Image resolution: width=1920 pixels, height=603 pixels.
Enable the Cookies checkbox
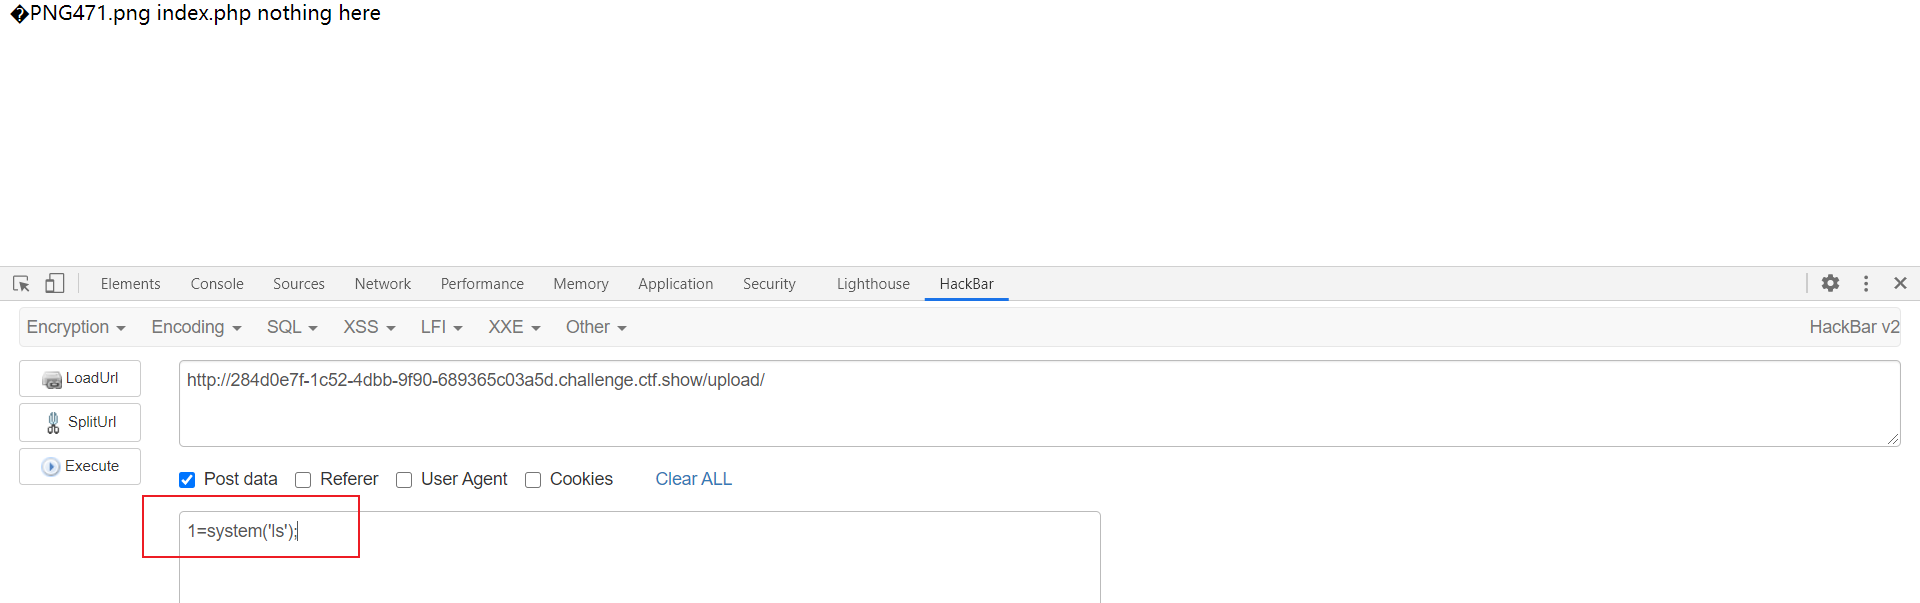pyautogui.click(x=533, y=480)
